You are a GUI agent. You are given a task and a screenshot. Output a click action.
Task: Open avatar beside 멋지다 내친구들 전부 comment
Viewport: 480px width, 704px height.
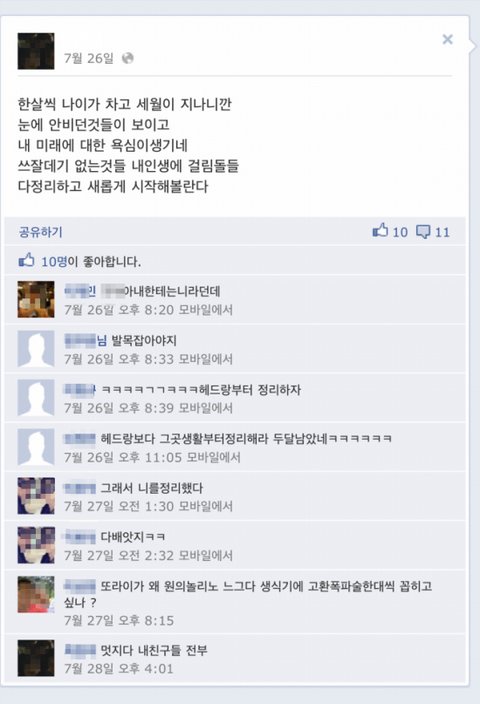click(36, 658)
